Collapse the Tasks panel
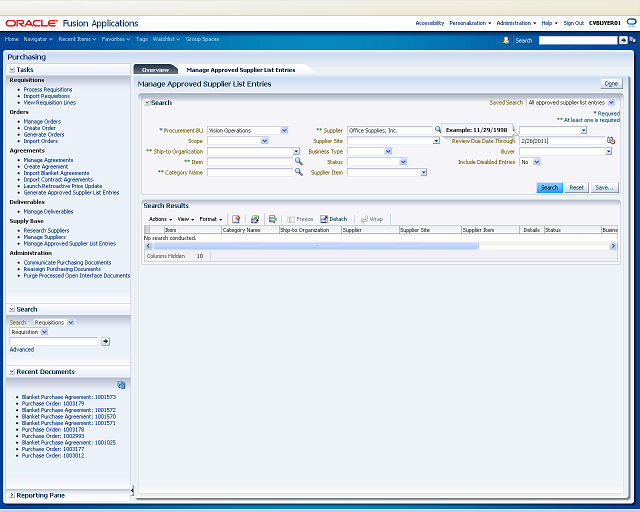The image size is (640, 512). (12, 70)
